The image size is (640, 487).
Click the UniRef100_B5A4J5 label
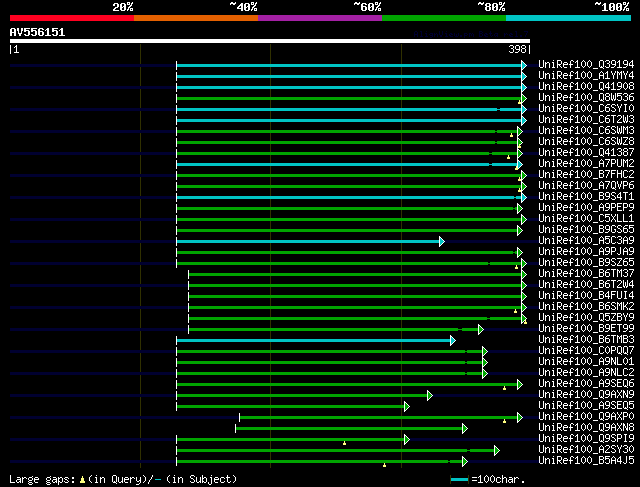[586, 461]
